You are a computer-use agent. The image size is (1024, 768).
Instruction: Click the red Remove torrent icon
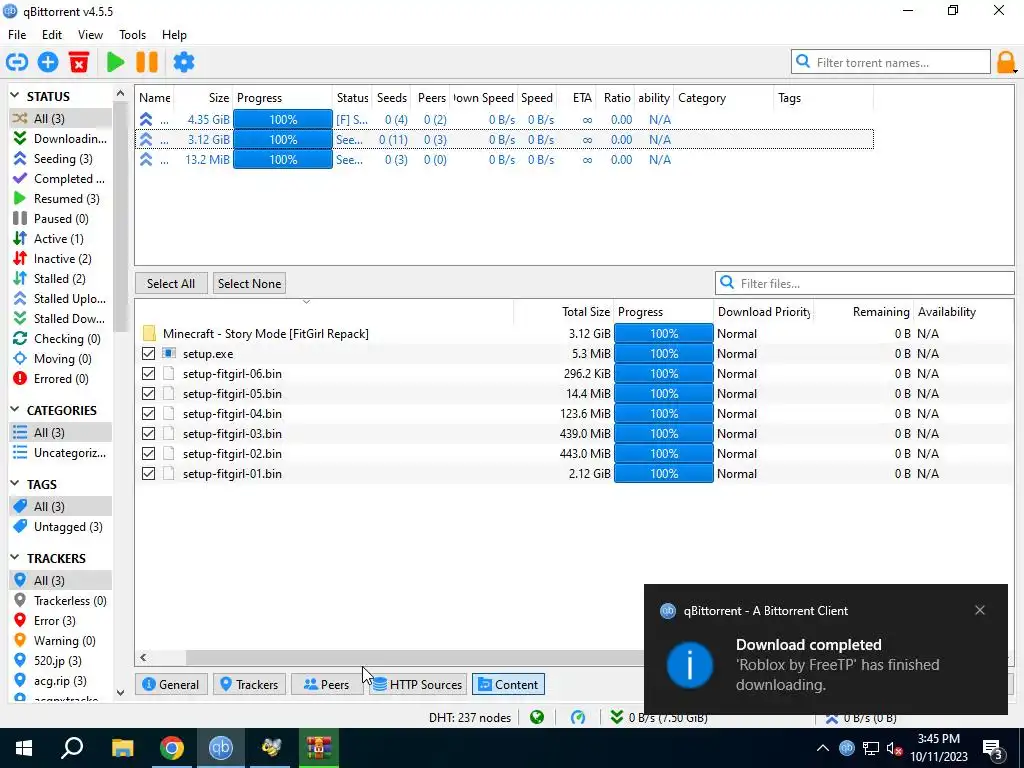coord(79,63)
